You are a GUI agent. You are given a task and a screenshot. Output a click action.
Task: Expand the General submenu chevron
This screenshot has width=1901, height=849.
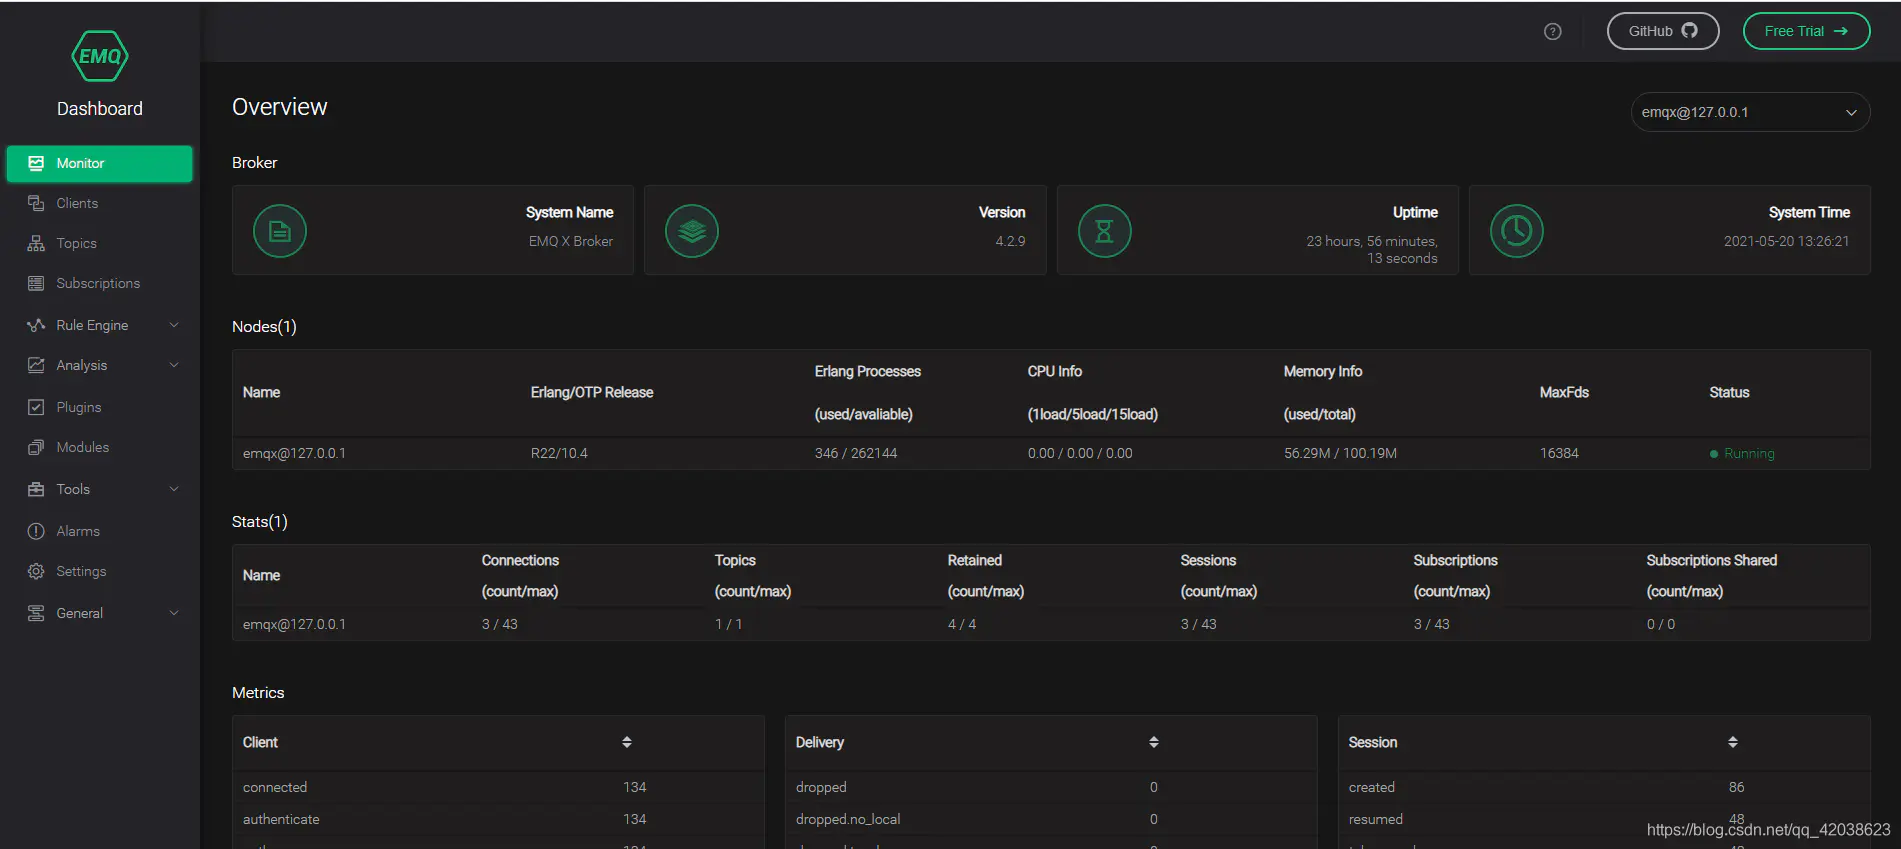click(174, 613)
